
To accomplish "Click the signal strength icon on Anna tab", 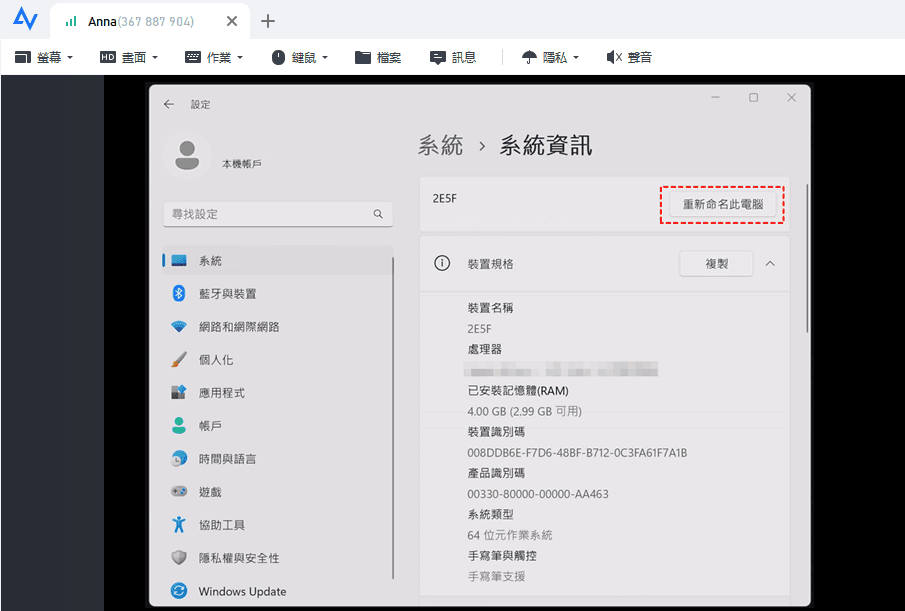I will pyautogui.click(x=71, y=21).
